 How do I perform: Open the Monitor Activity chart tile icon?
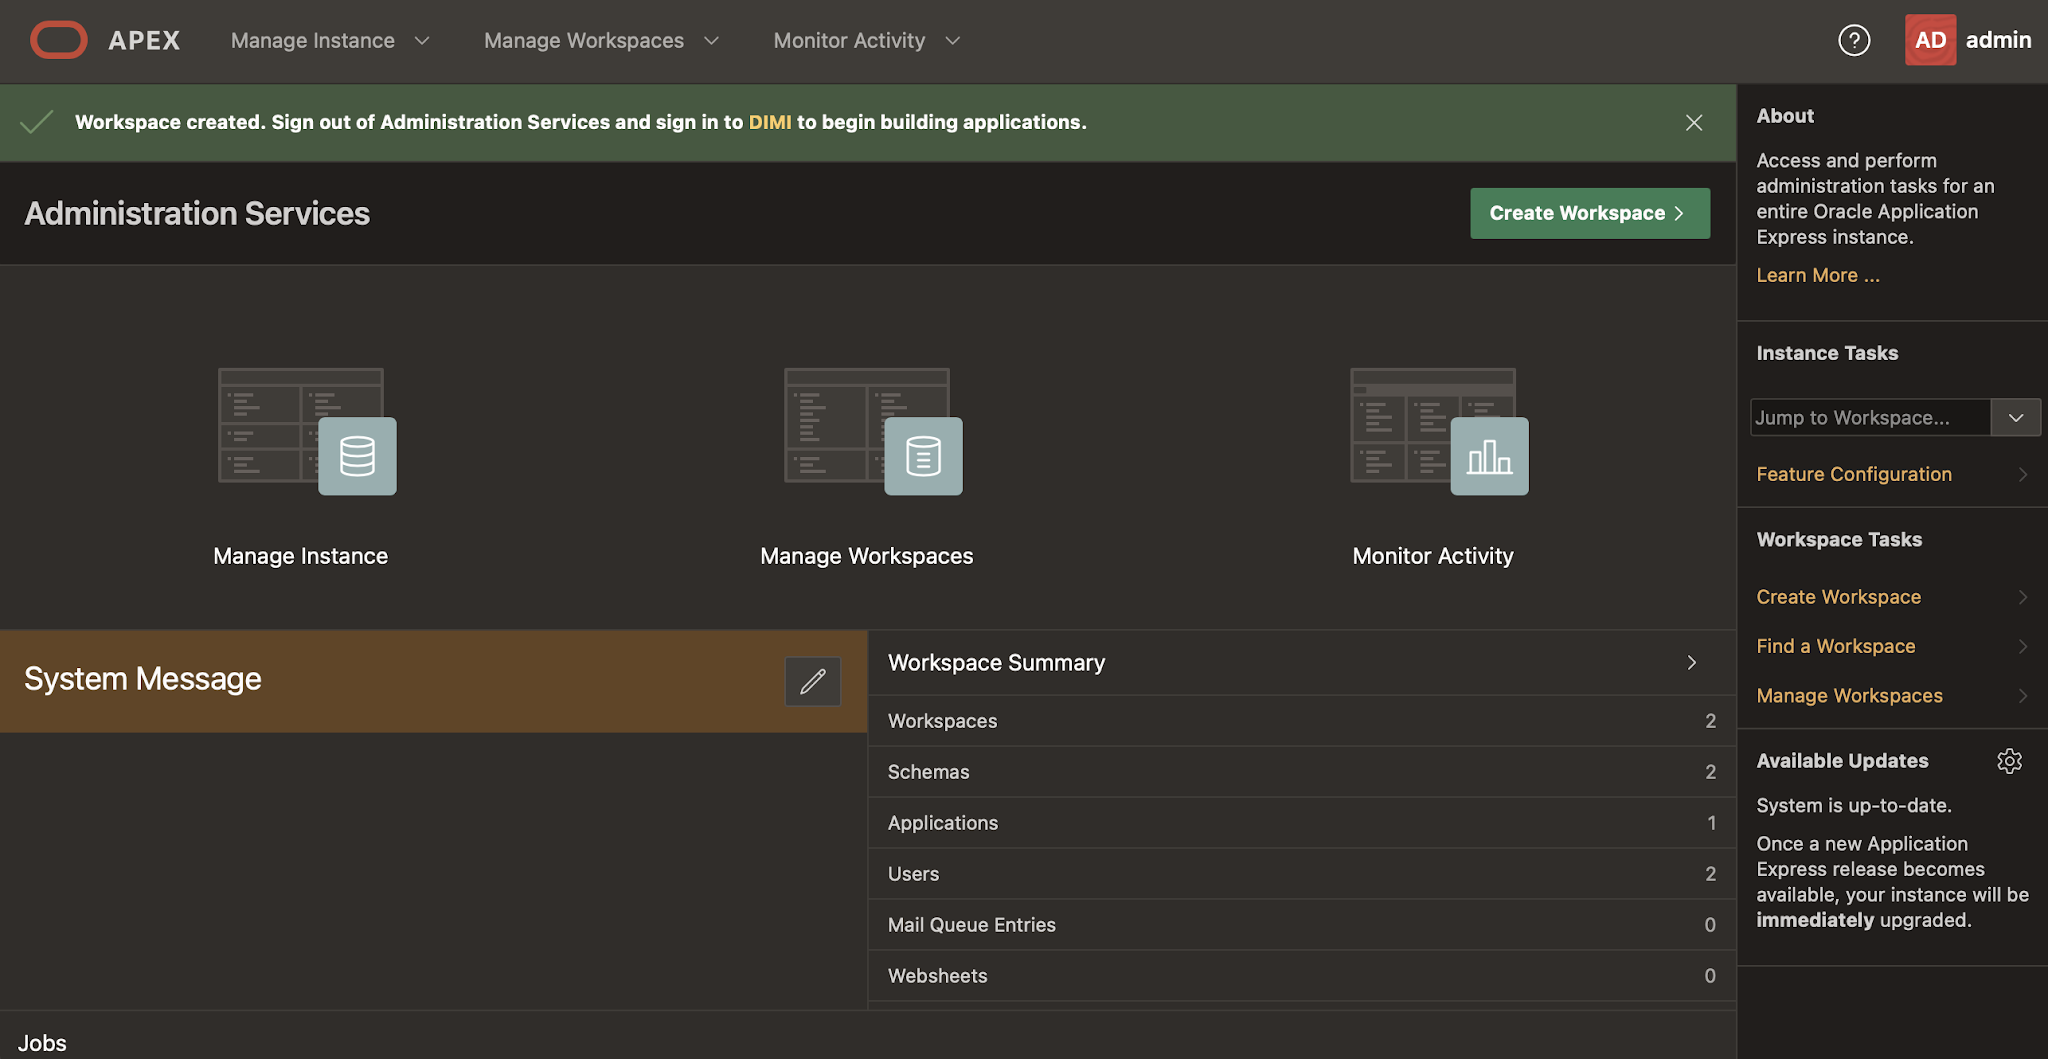[1488, 456]
